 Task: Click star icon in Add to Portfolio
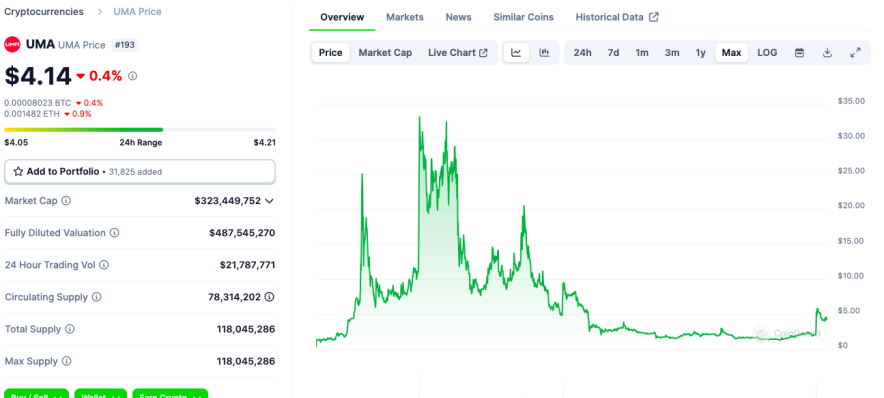coord(18,171)
